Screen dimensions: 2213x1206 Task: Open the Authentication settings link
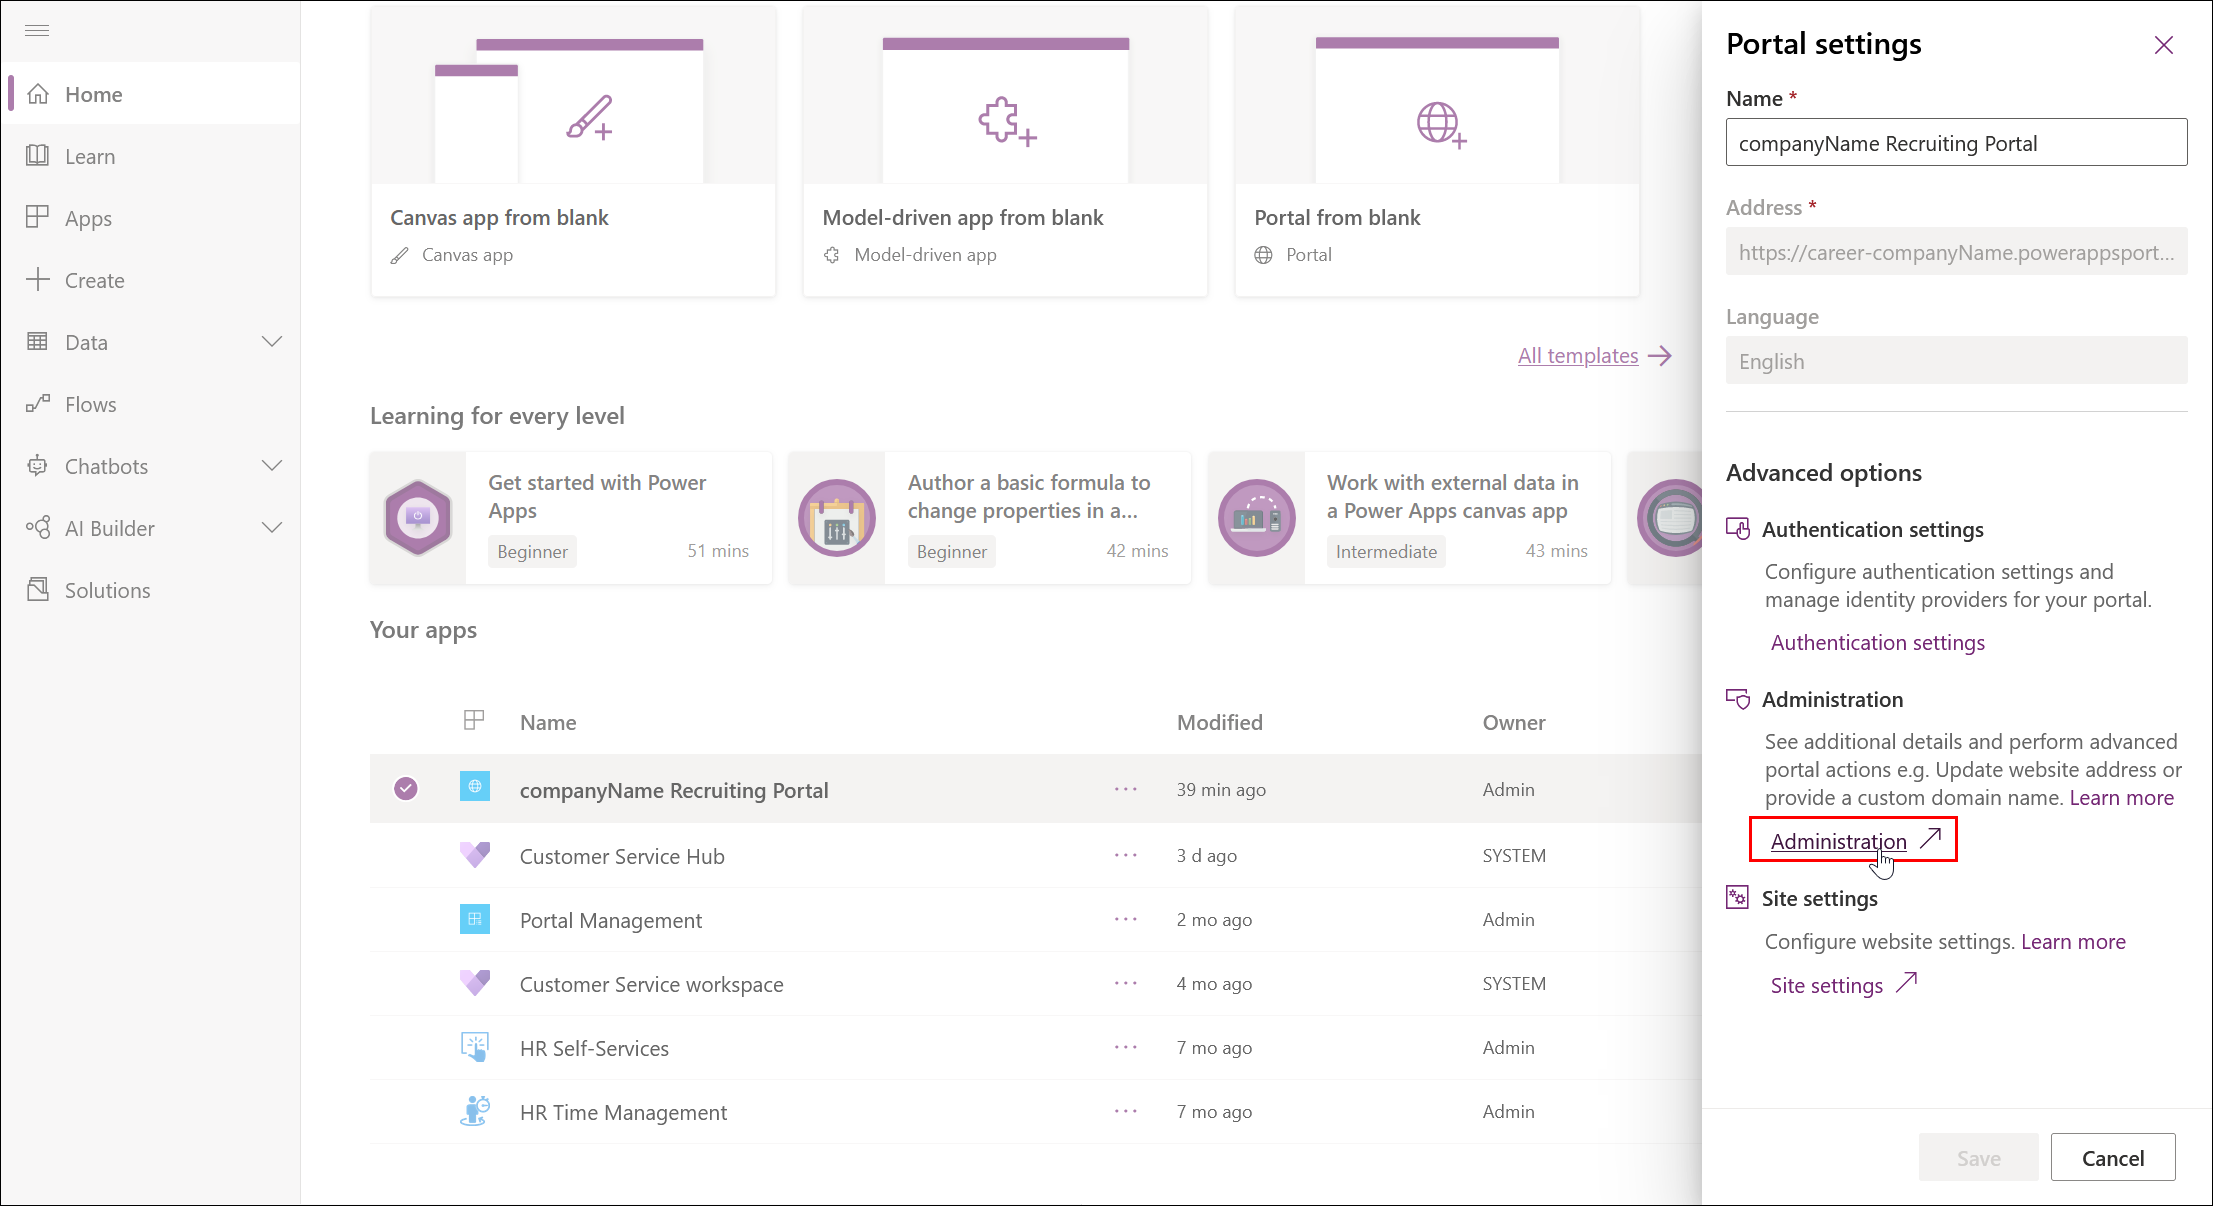pyautogui.click(x=1877, y=643)
